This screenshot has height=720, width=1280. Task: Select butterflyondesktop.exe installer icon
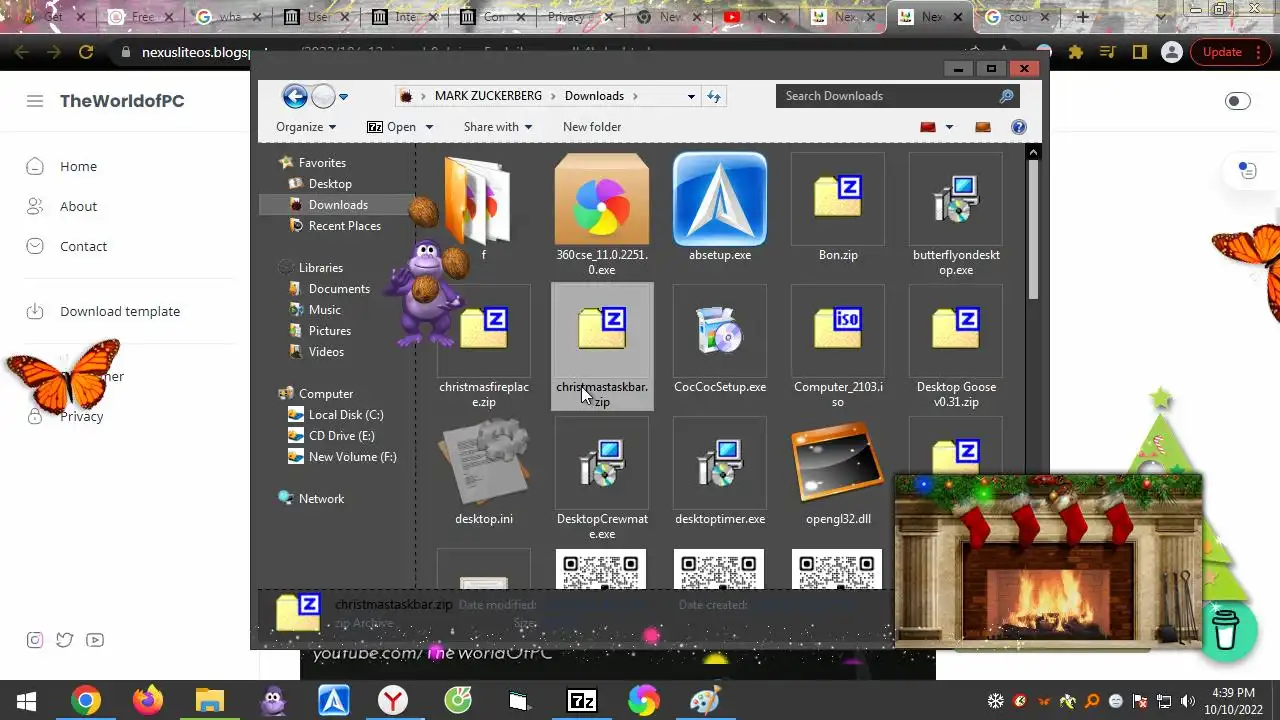(x=956, y=199)
